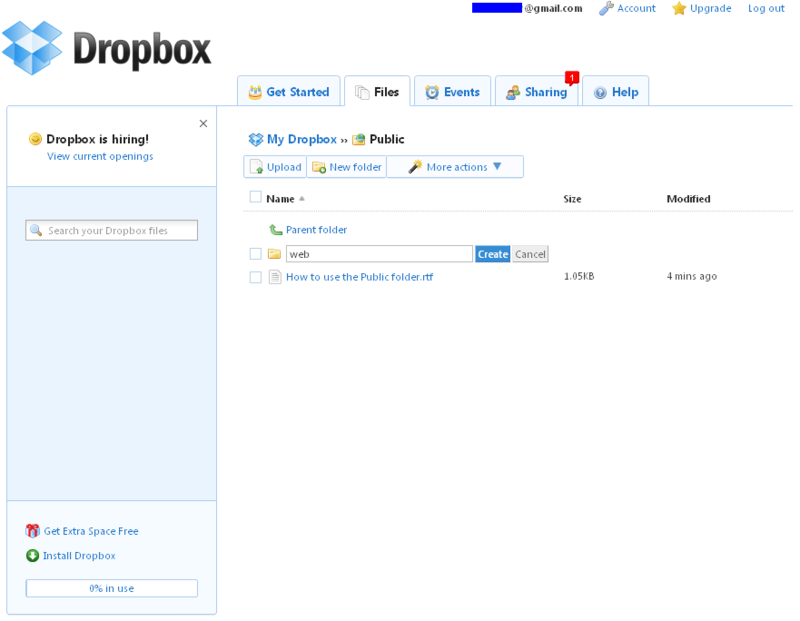Image resolution: width=800 pixels, height=621 pixels.
Task: Check the box for the new web folder
Action: pyautogui.click(x=256, y=254)
